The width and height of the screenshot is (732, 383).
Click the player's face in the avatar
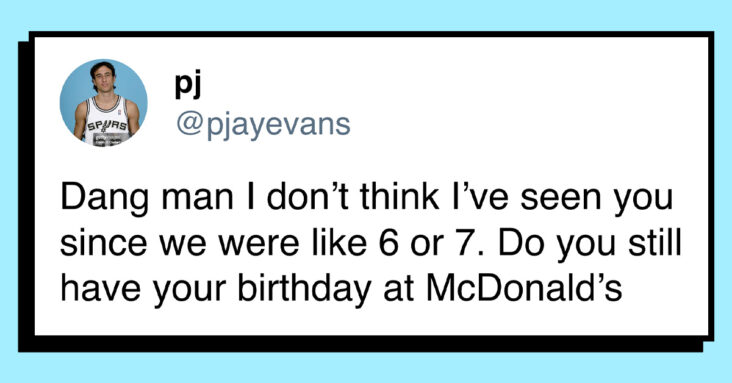click(103, 78)
